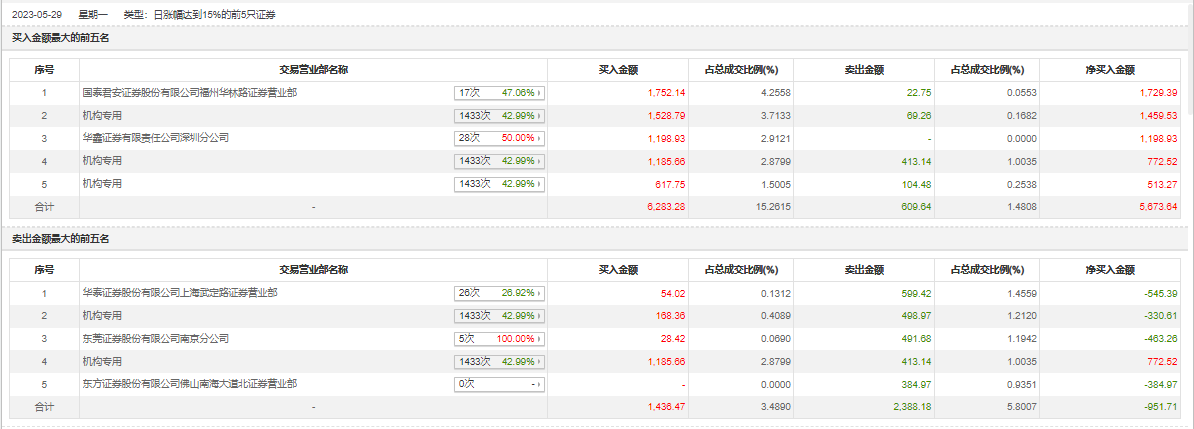Open 东方证券佛山南海大道北证券营业部 link
The width and height of the screenshot is (1194, 429).
pos(189,384)
